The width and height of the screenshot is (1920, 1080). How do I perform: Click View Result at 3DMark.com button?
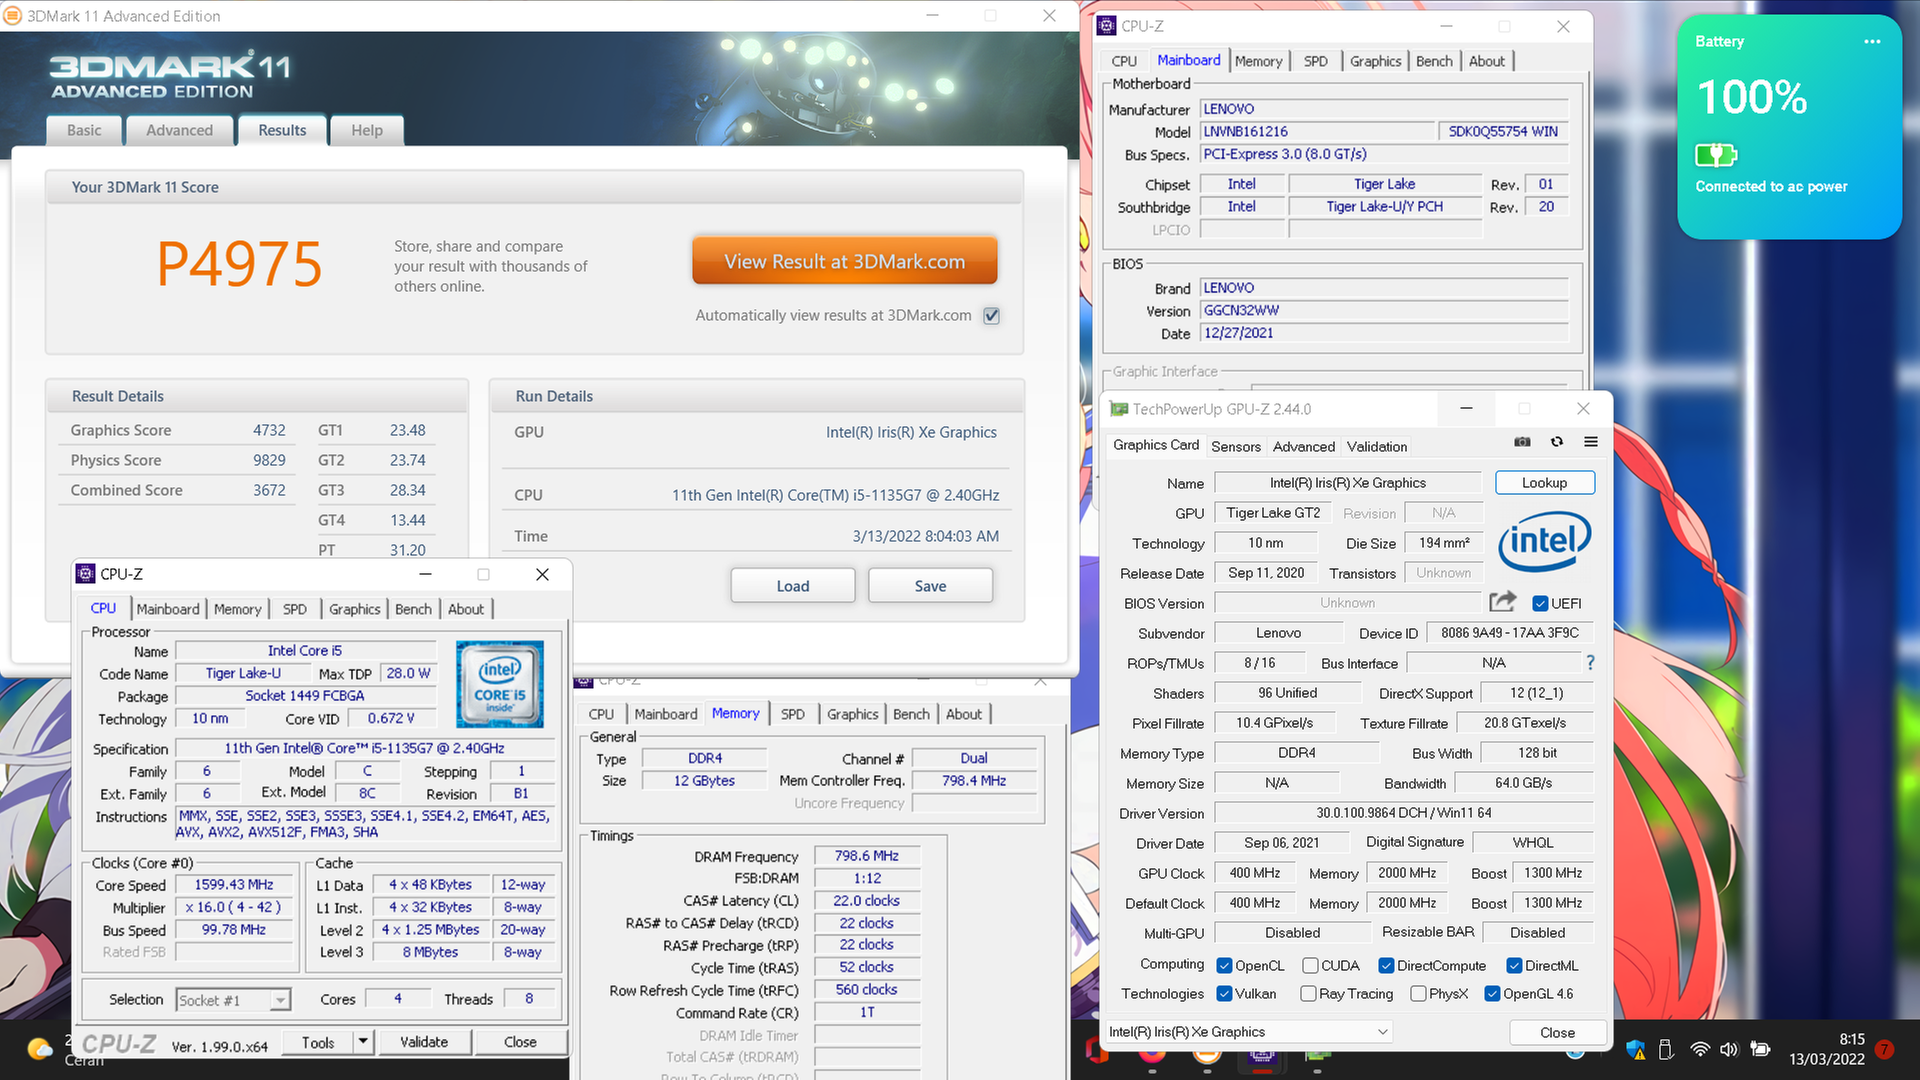pos(845,261)
